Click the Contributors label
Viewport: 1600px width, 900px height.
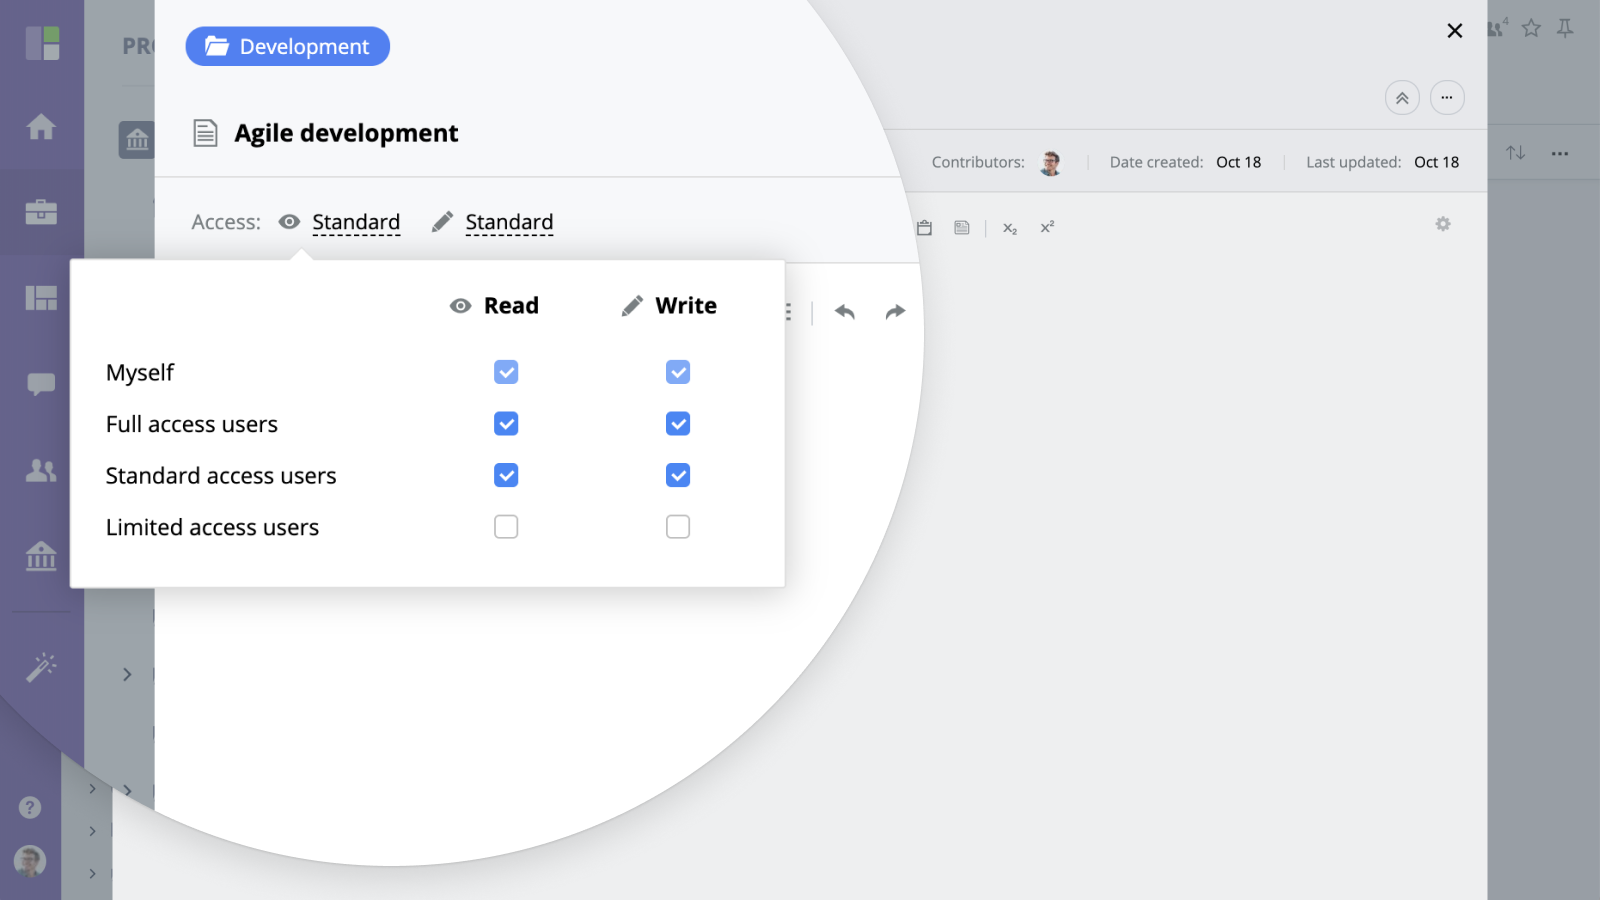pos(978,162)
